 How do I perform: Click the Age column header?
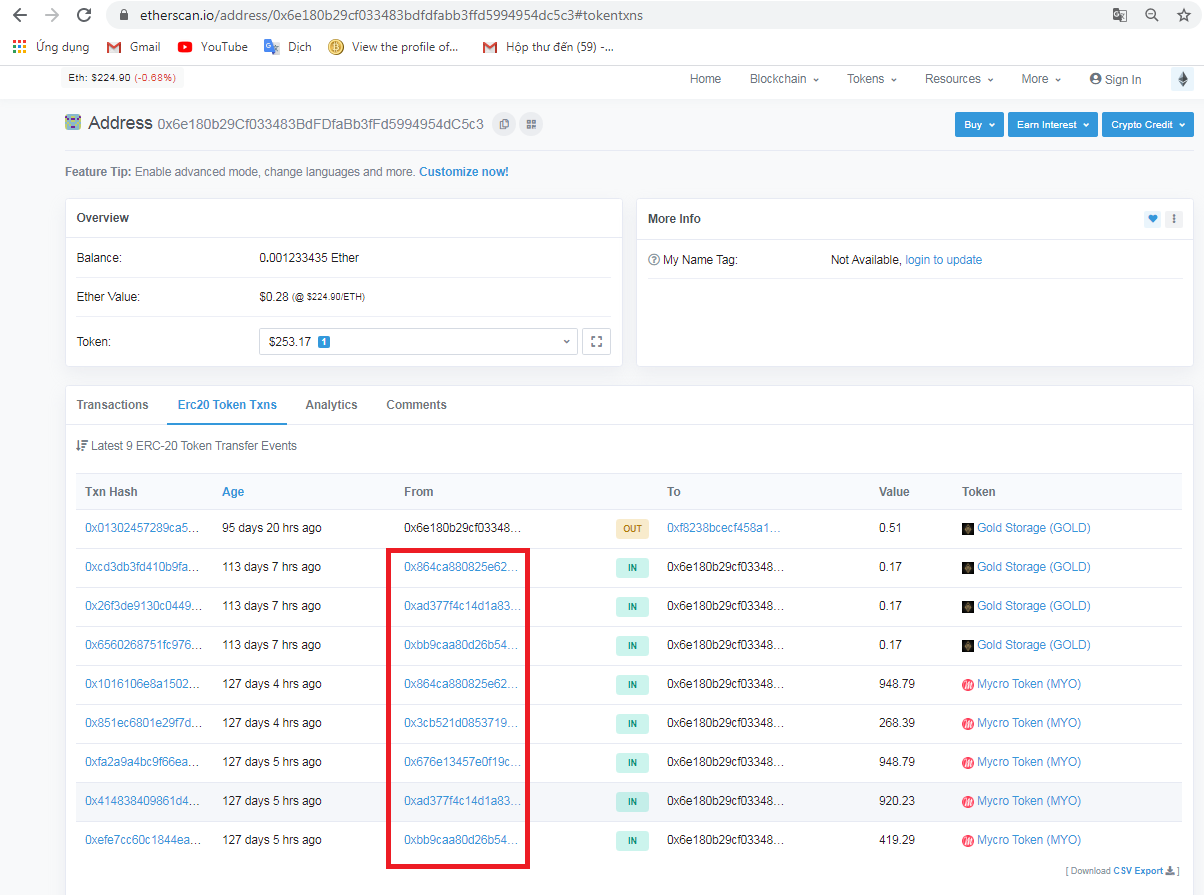[233, 492]
